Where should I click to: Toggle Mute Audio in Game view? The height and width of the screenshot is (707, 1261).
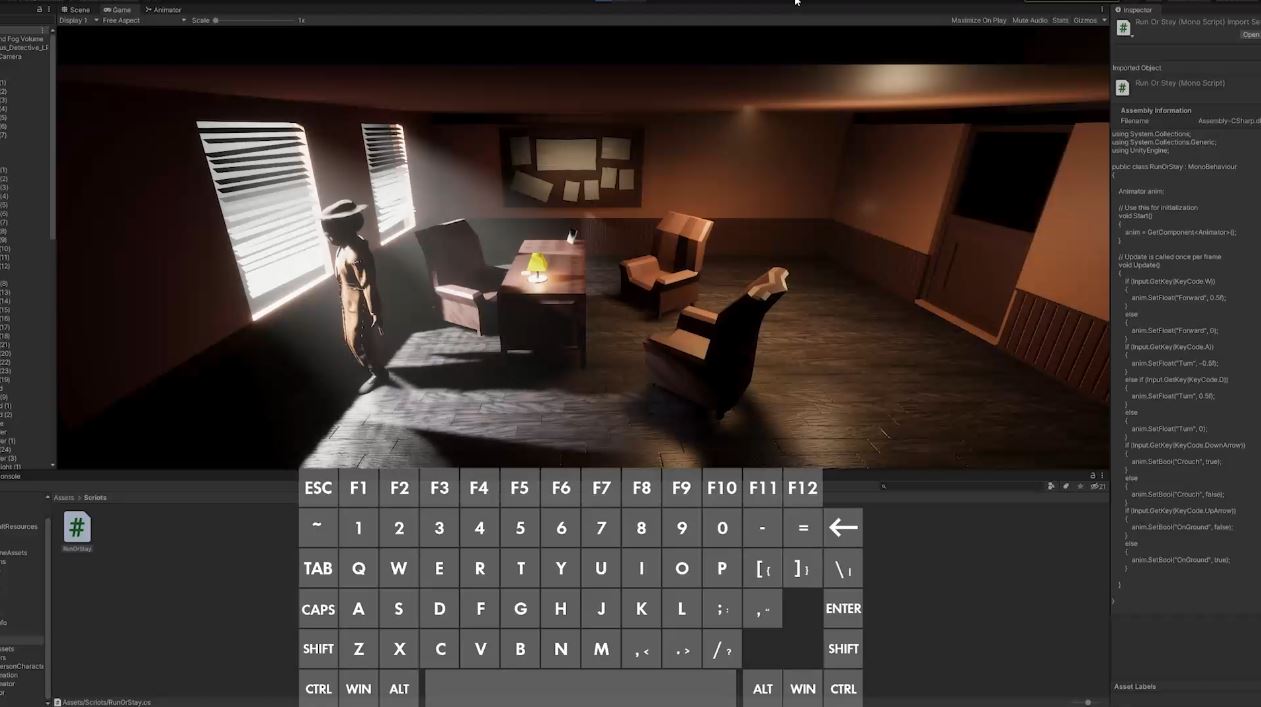1029,20
